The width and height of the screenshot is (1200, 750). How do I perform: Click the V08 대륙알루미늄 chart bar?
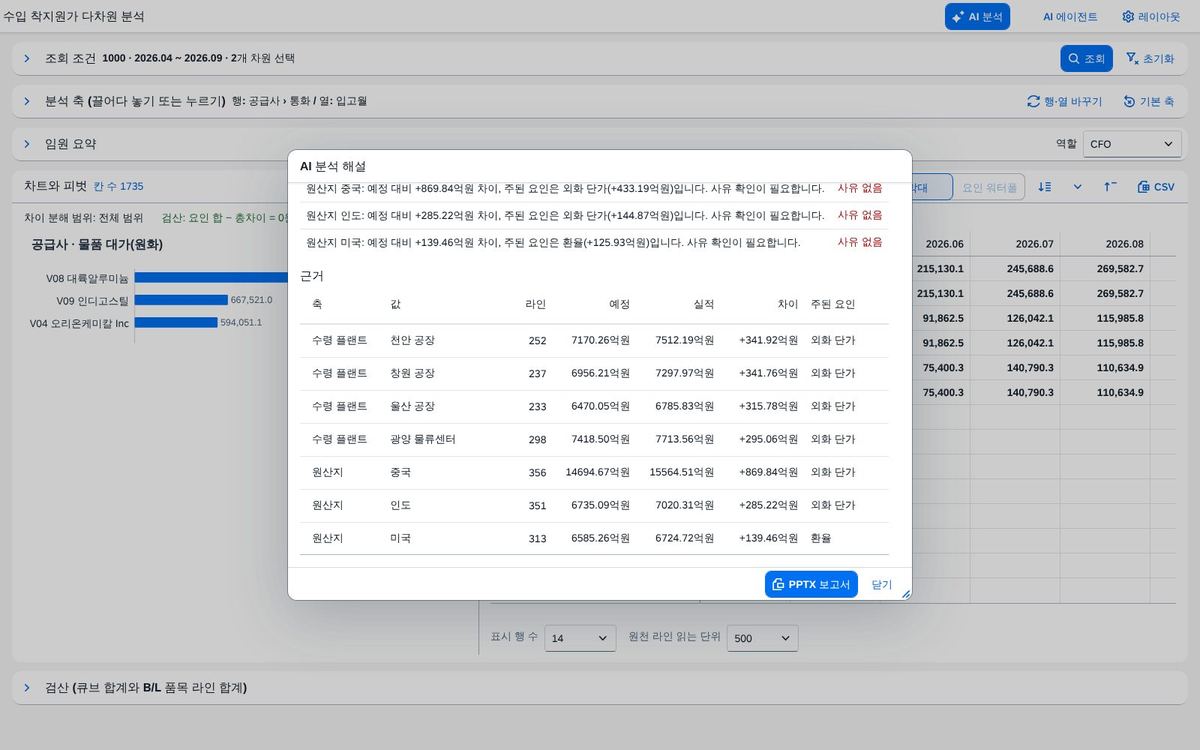tap(212, 278)
